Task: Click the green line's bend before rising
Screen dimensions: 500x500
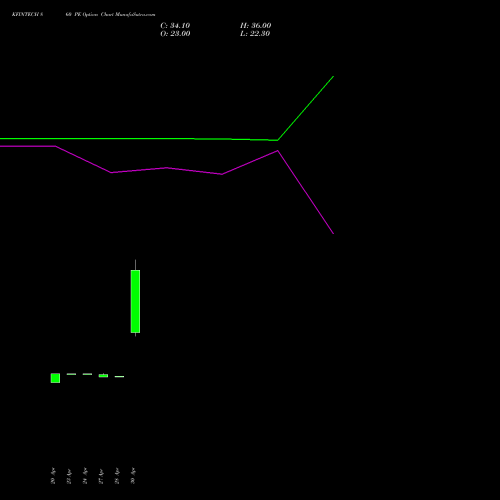Action: point(277,140)
